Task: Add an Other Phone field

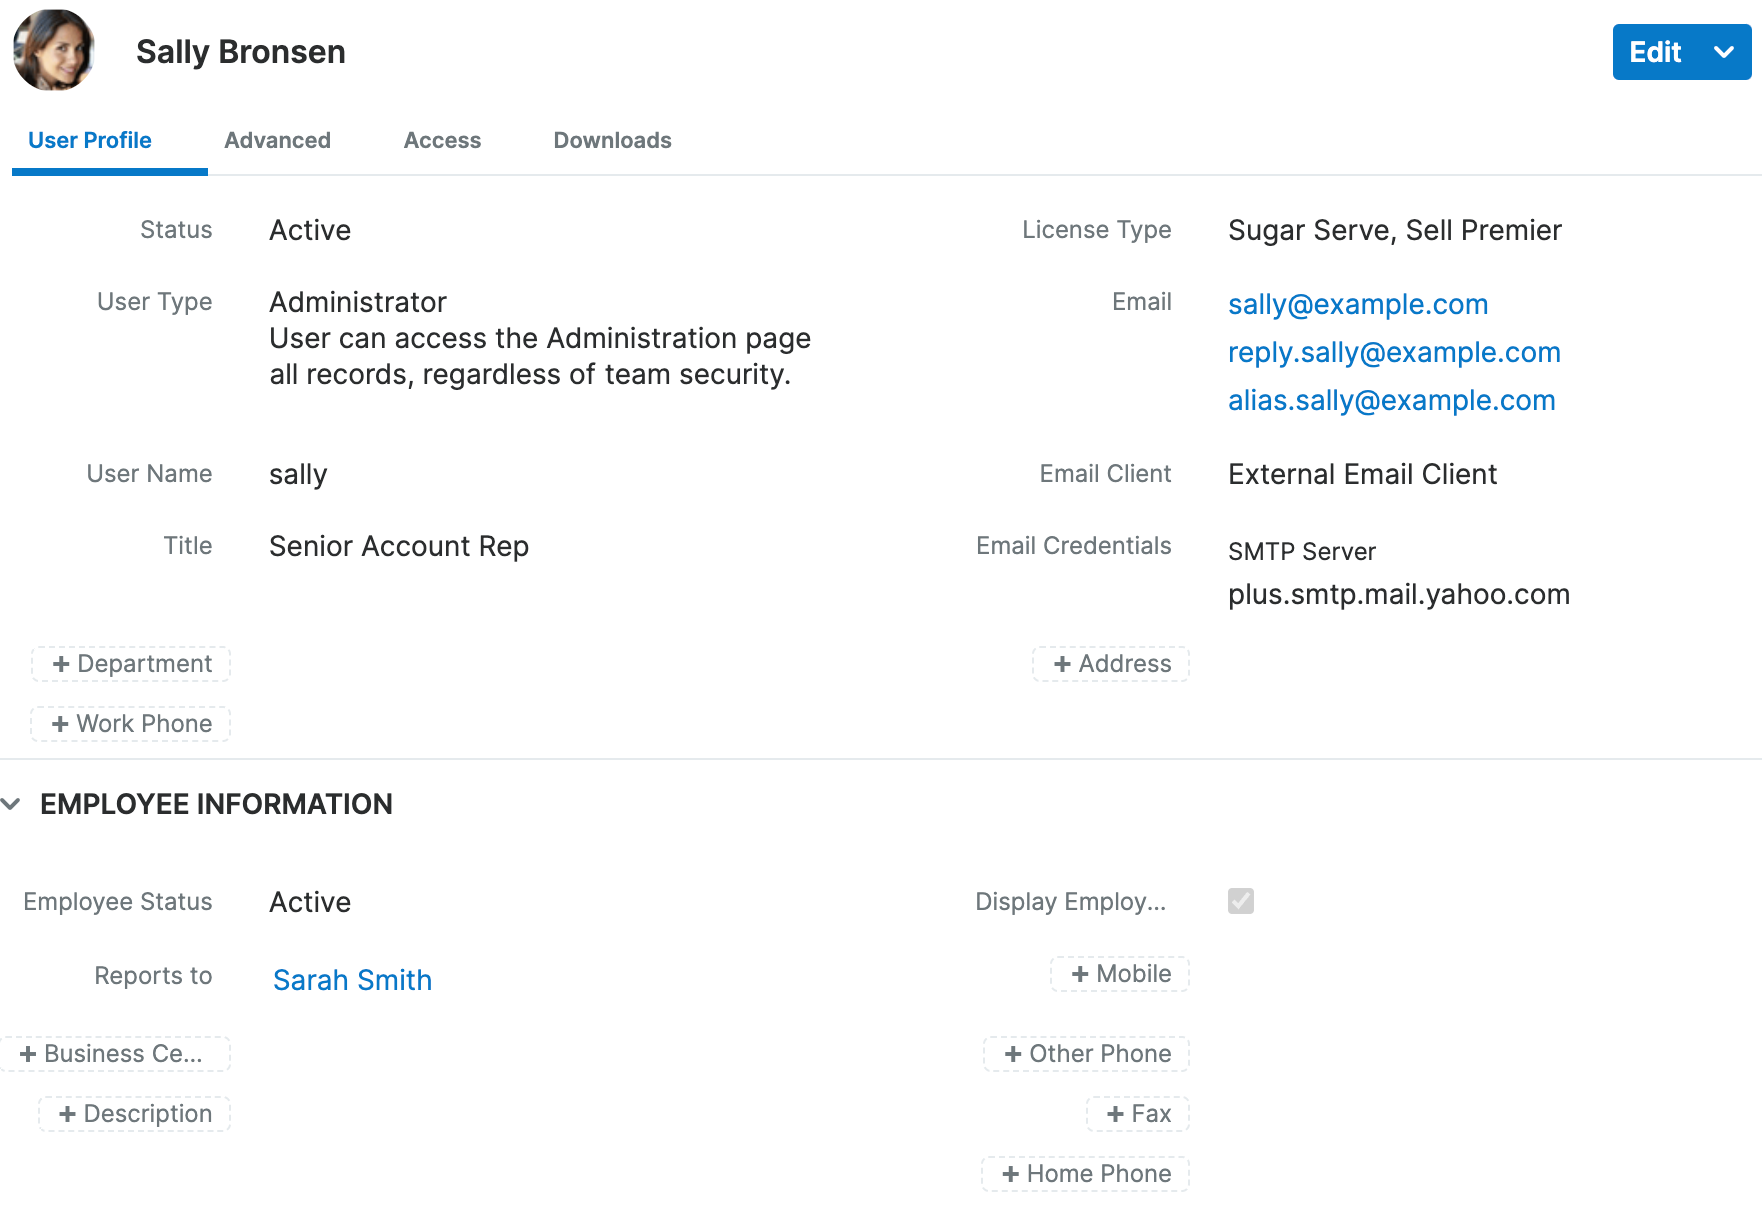Action: click(x=1087, y=1054)
